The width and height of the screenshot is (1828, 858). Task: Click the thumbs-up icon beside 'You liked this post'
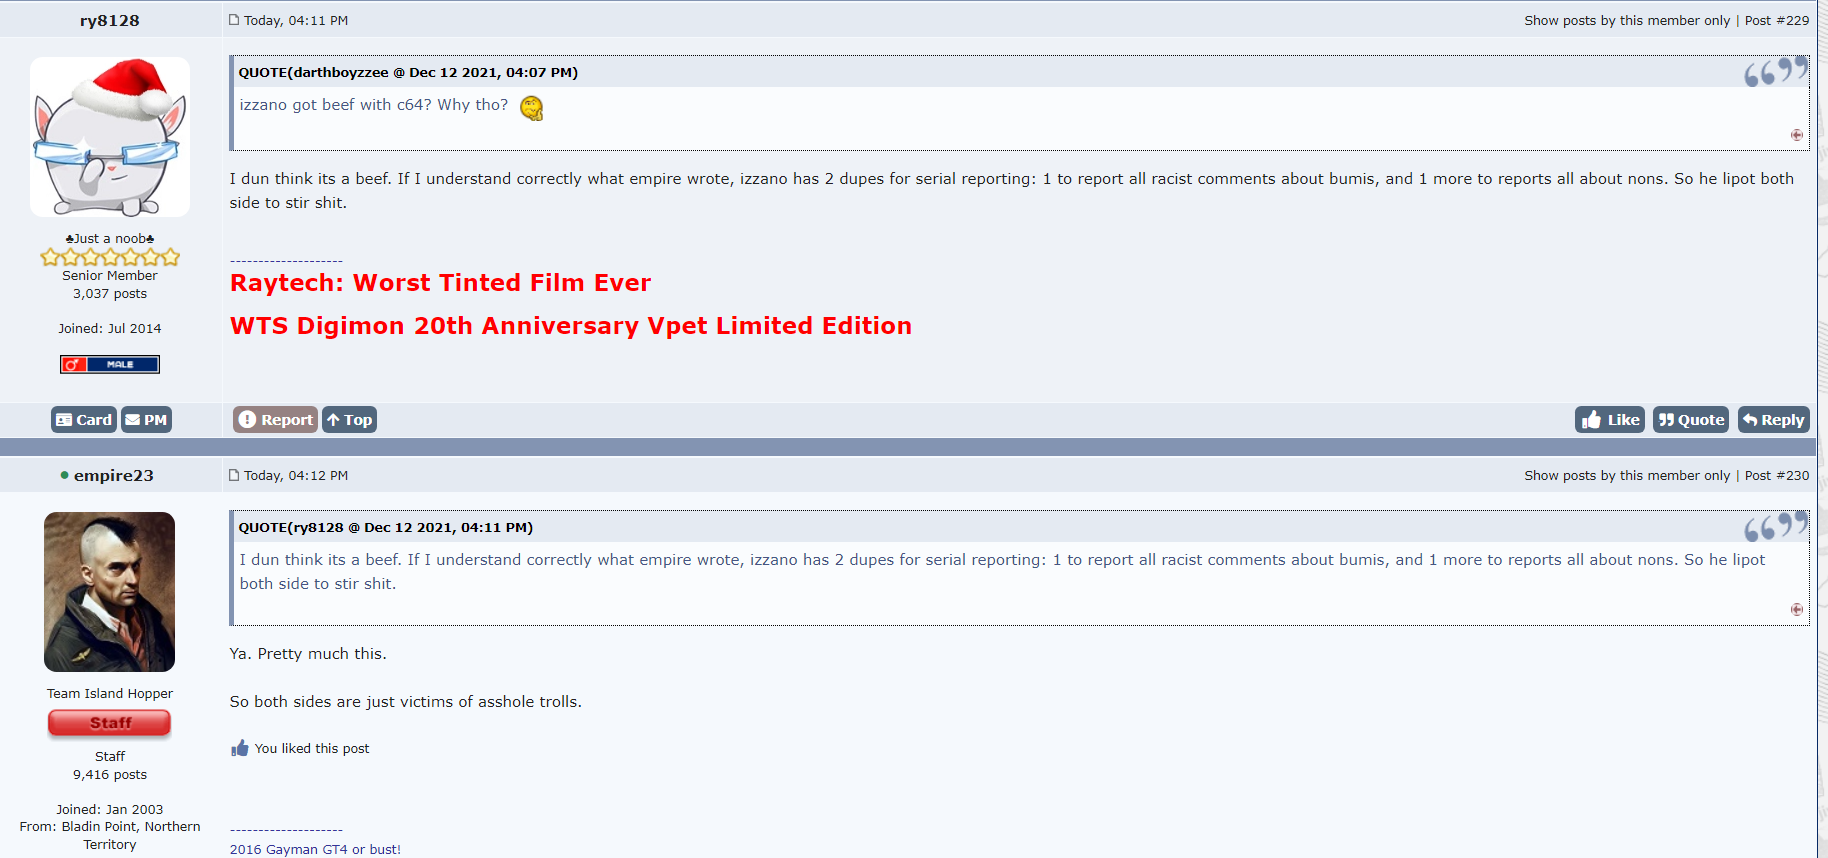[240, 748]
